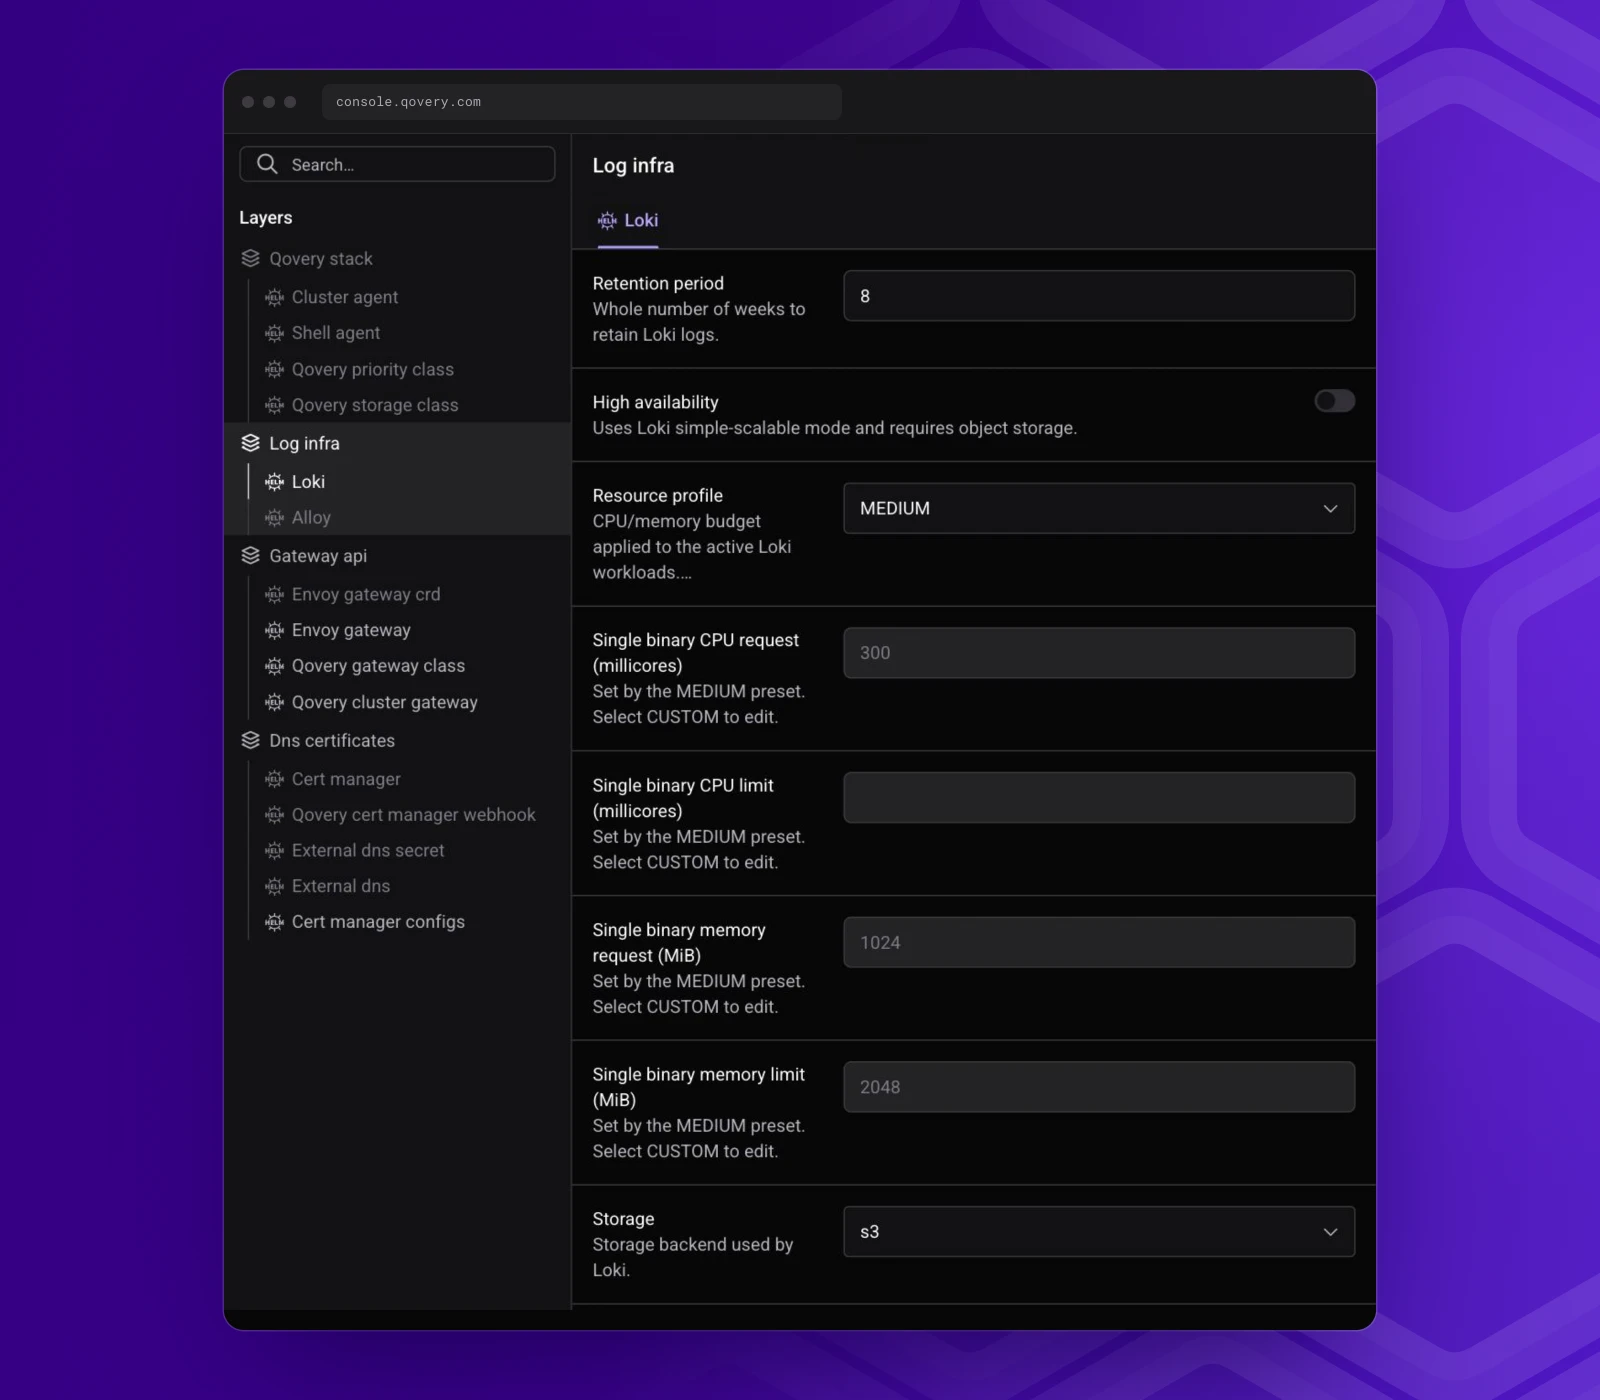Click the helm icon beside Alloy
1600x1400 pixels.
pyautogui.click(x=274, y=518)
